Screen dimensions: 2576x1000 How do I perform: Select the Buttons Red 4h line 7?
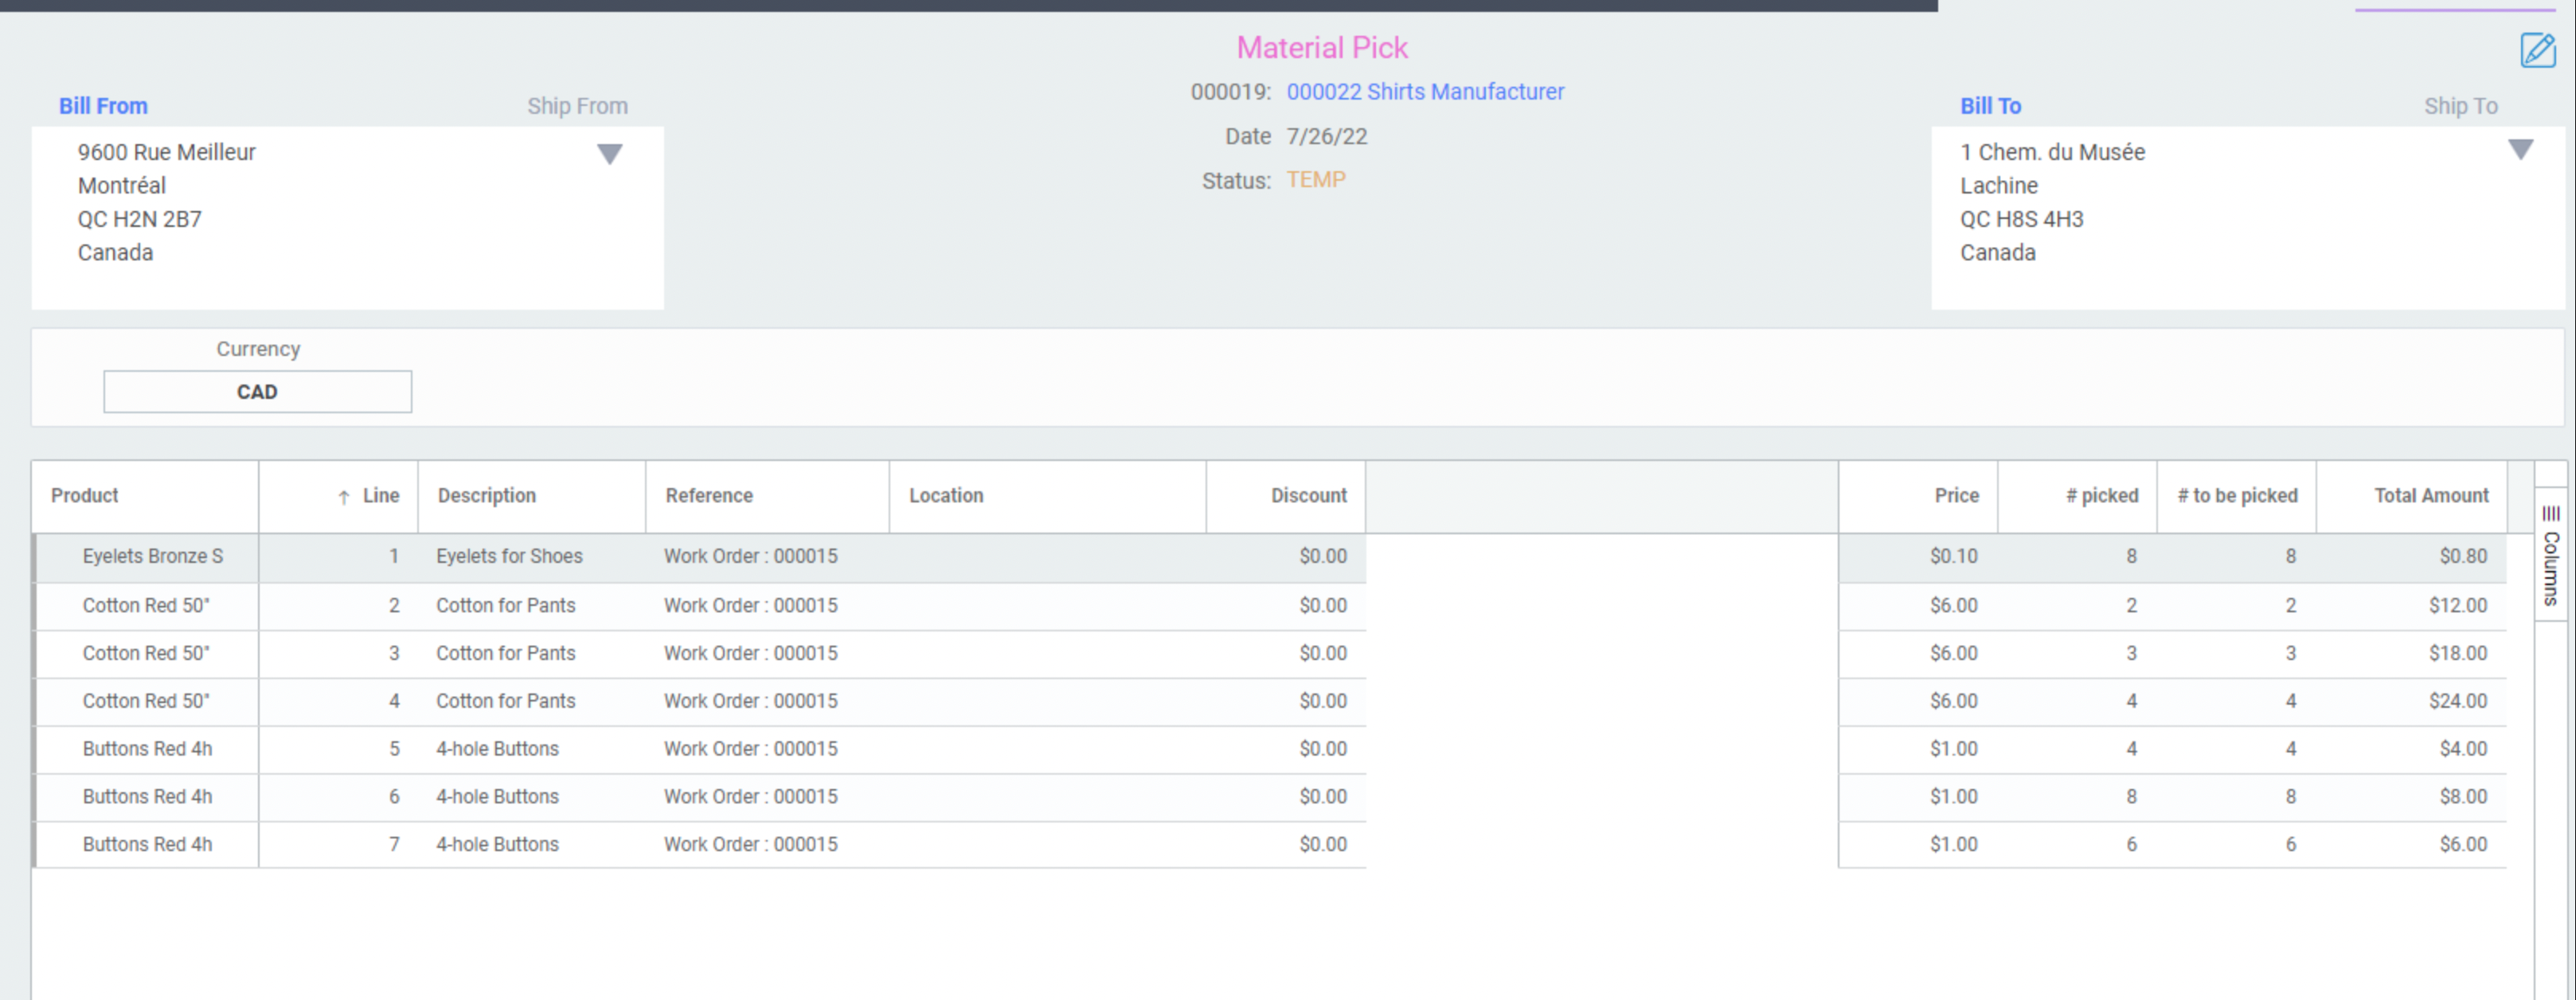coord(147,844)
